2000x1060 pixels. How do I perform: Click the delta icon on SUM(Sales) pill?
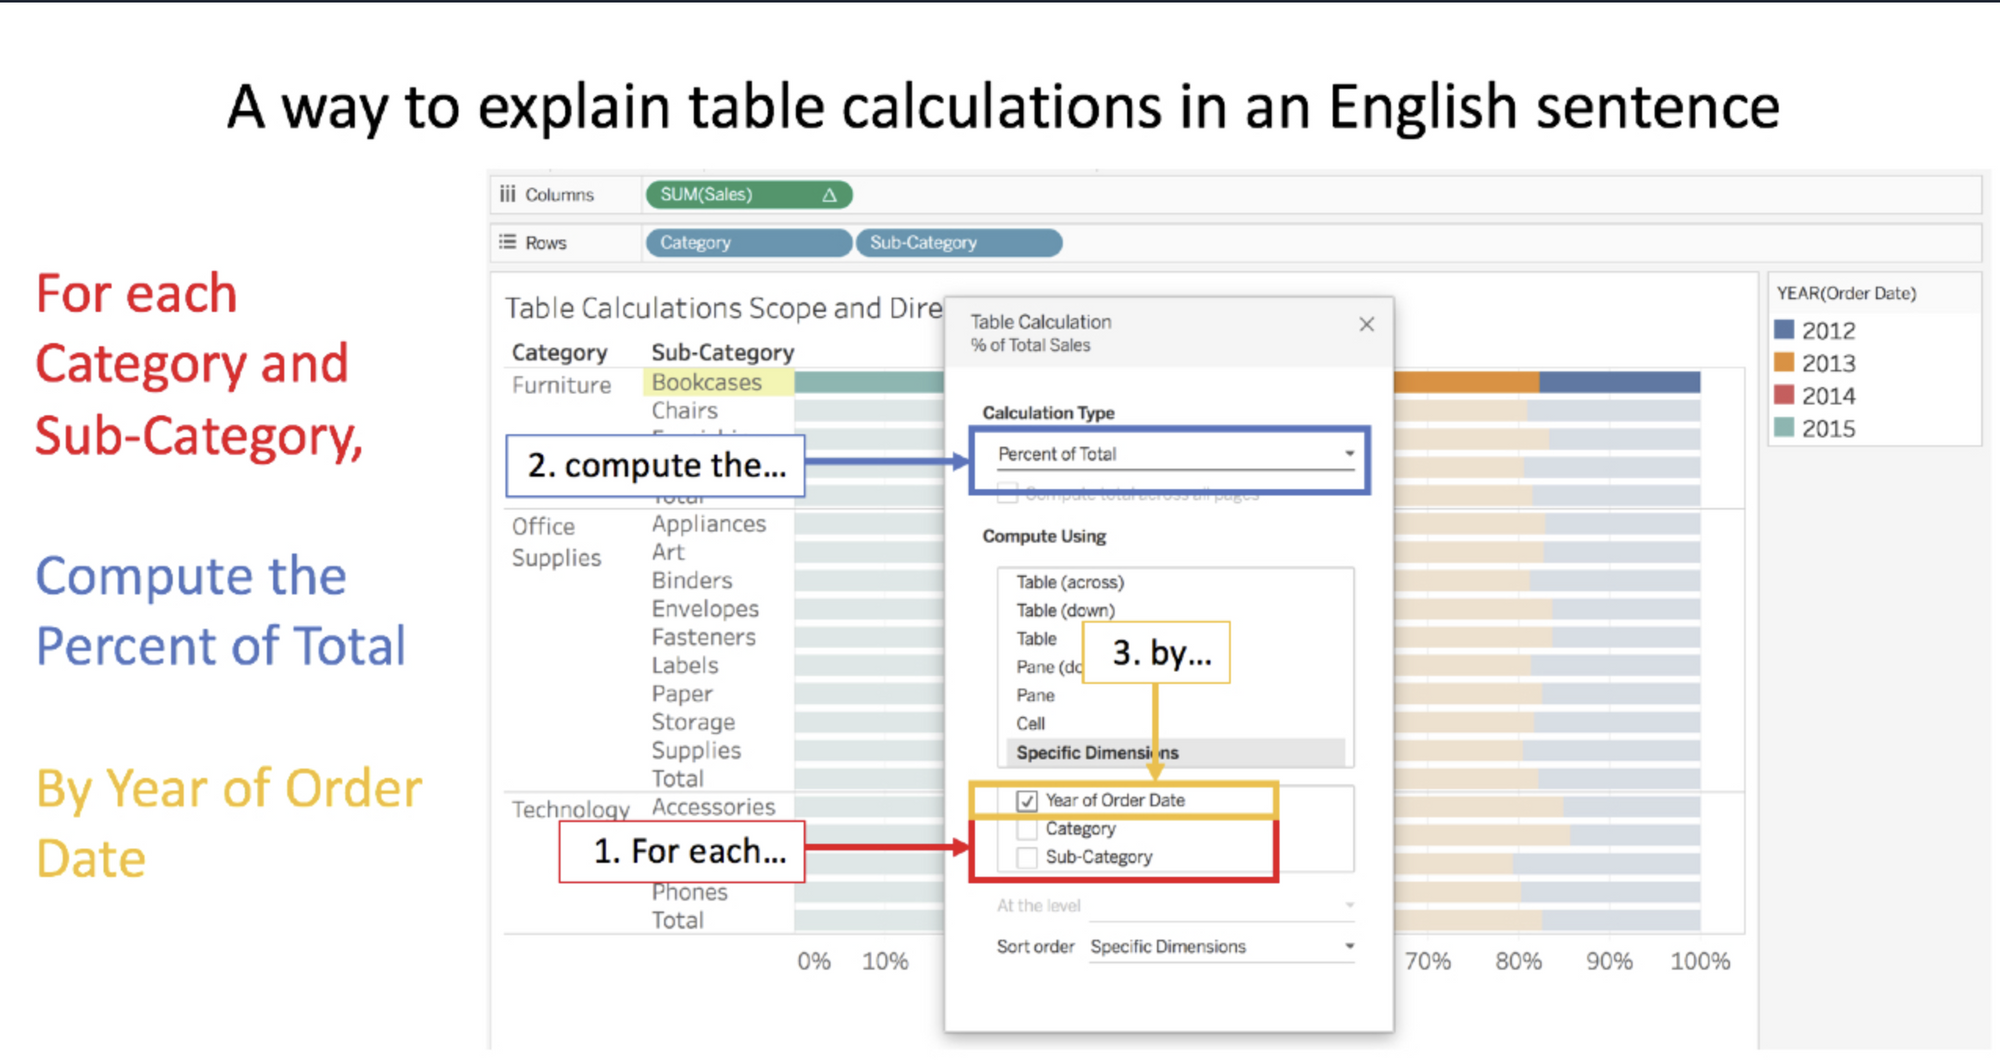[x=829, y=195]
